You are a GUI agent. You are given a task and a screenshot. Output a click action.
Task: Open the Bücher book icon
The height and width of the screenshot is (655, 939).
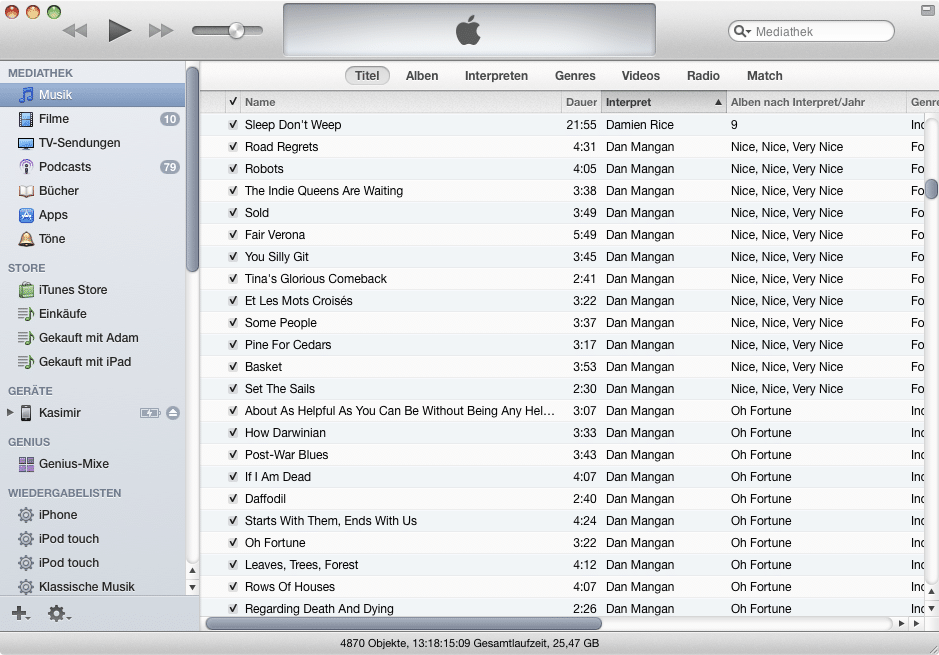26,191
